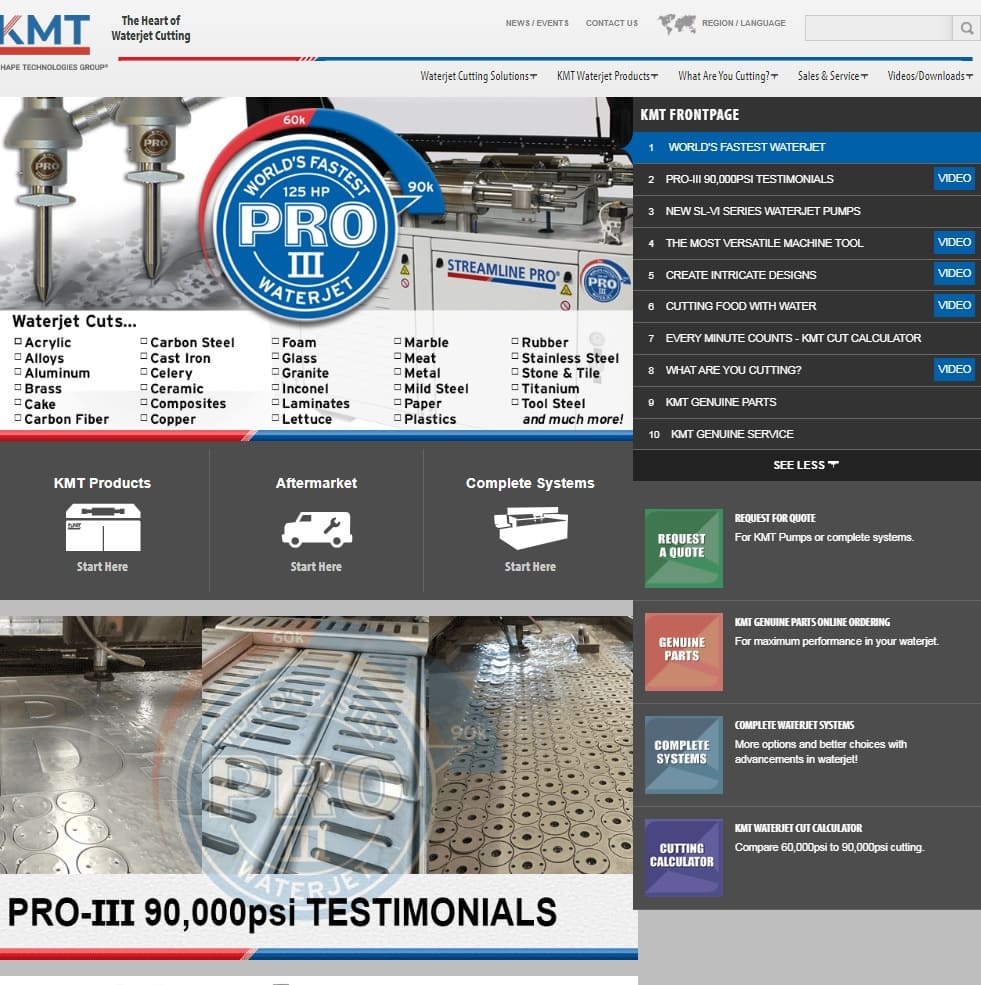Select Every Minute Counts - KMT Cut Calculator item
981x985 pixels.
[x=806, y=338]
